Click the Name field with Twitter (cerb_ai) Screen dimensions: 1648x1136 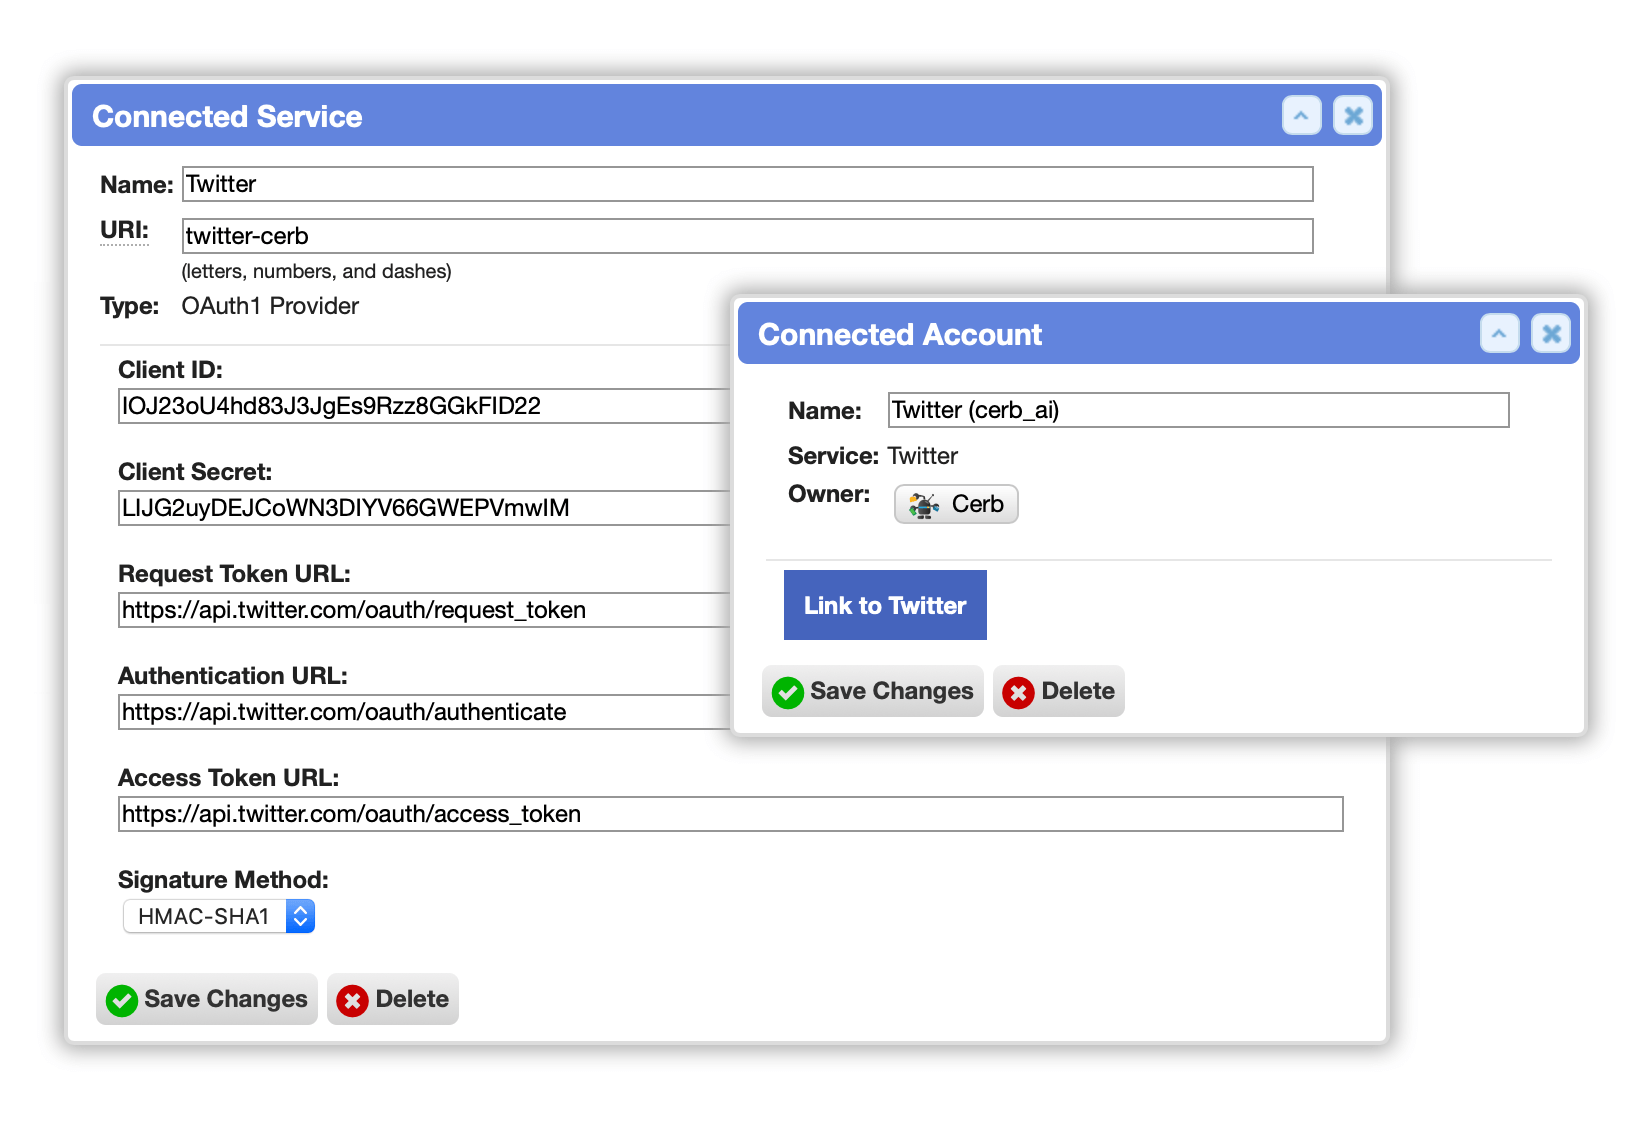click(x=1198, y=410)
